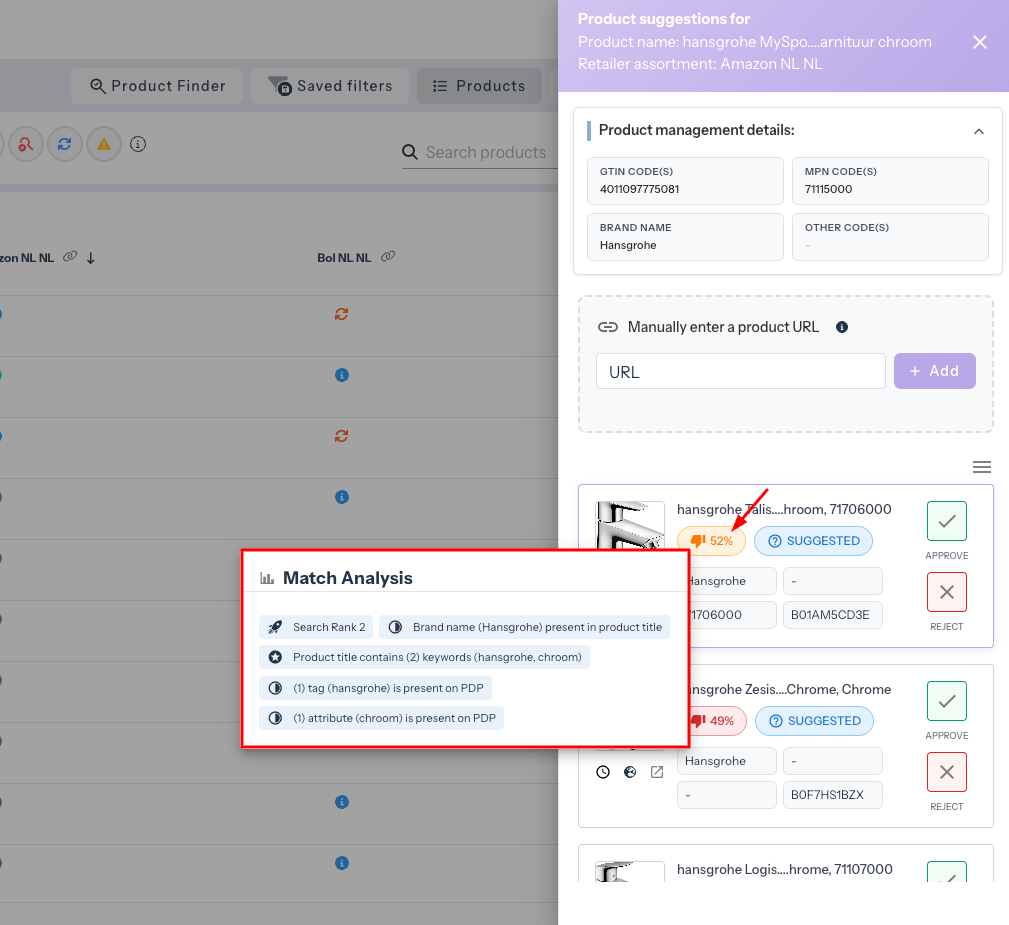Open the suggestions list hamburger menu
The height and width of the screenshot is (925, 1009).
click(x=982, y=467)
